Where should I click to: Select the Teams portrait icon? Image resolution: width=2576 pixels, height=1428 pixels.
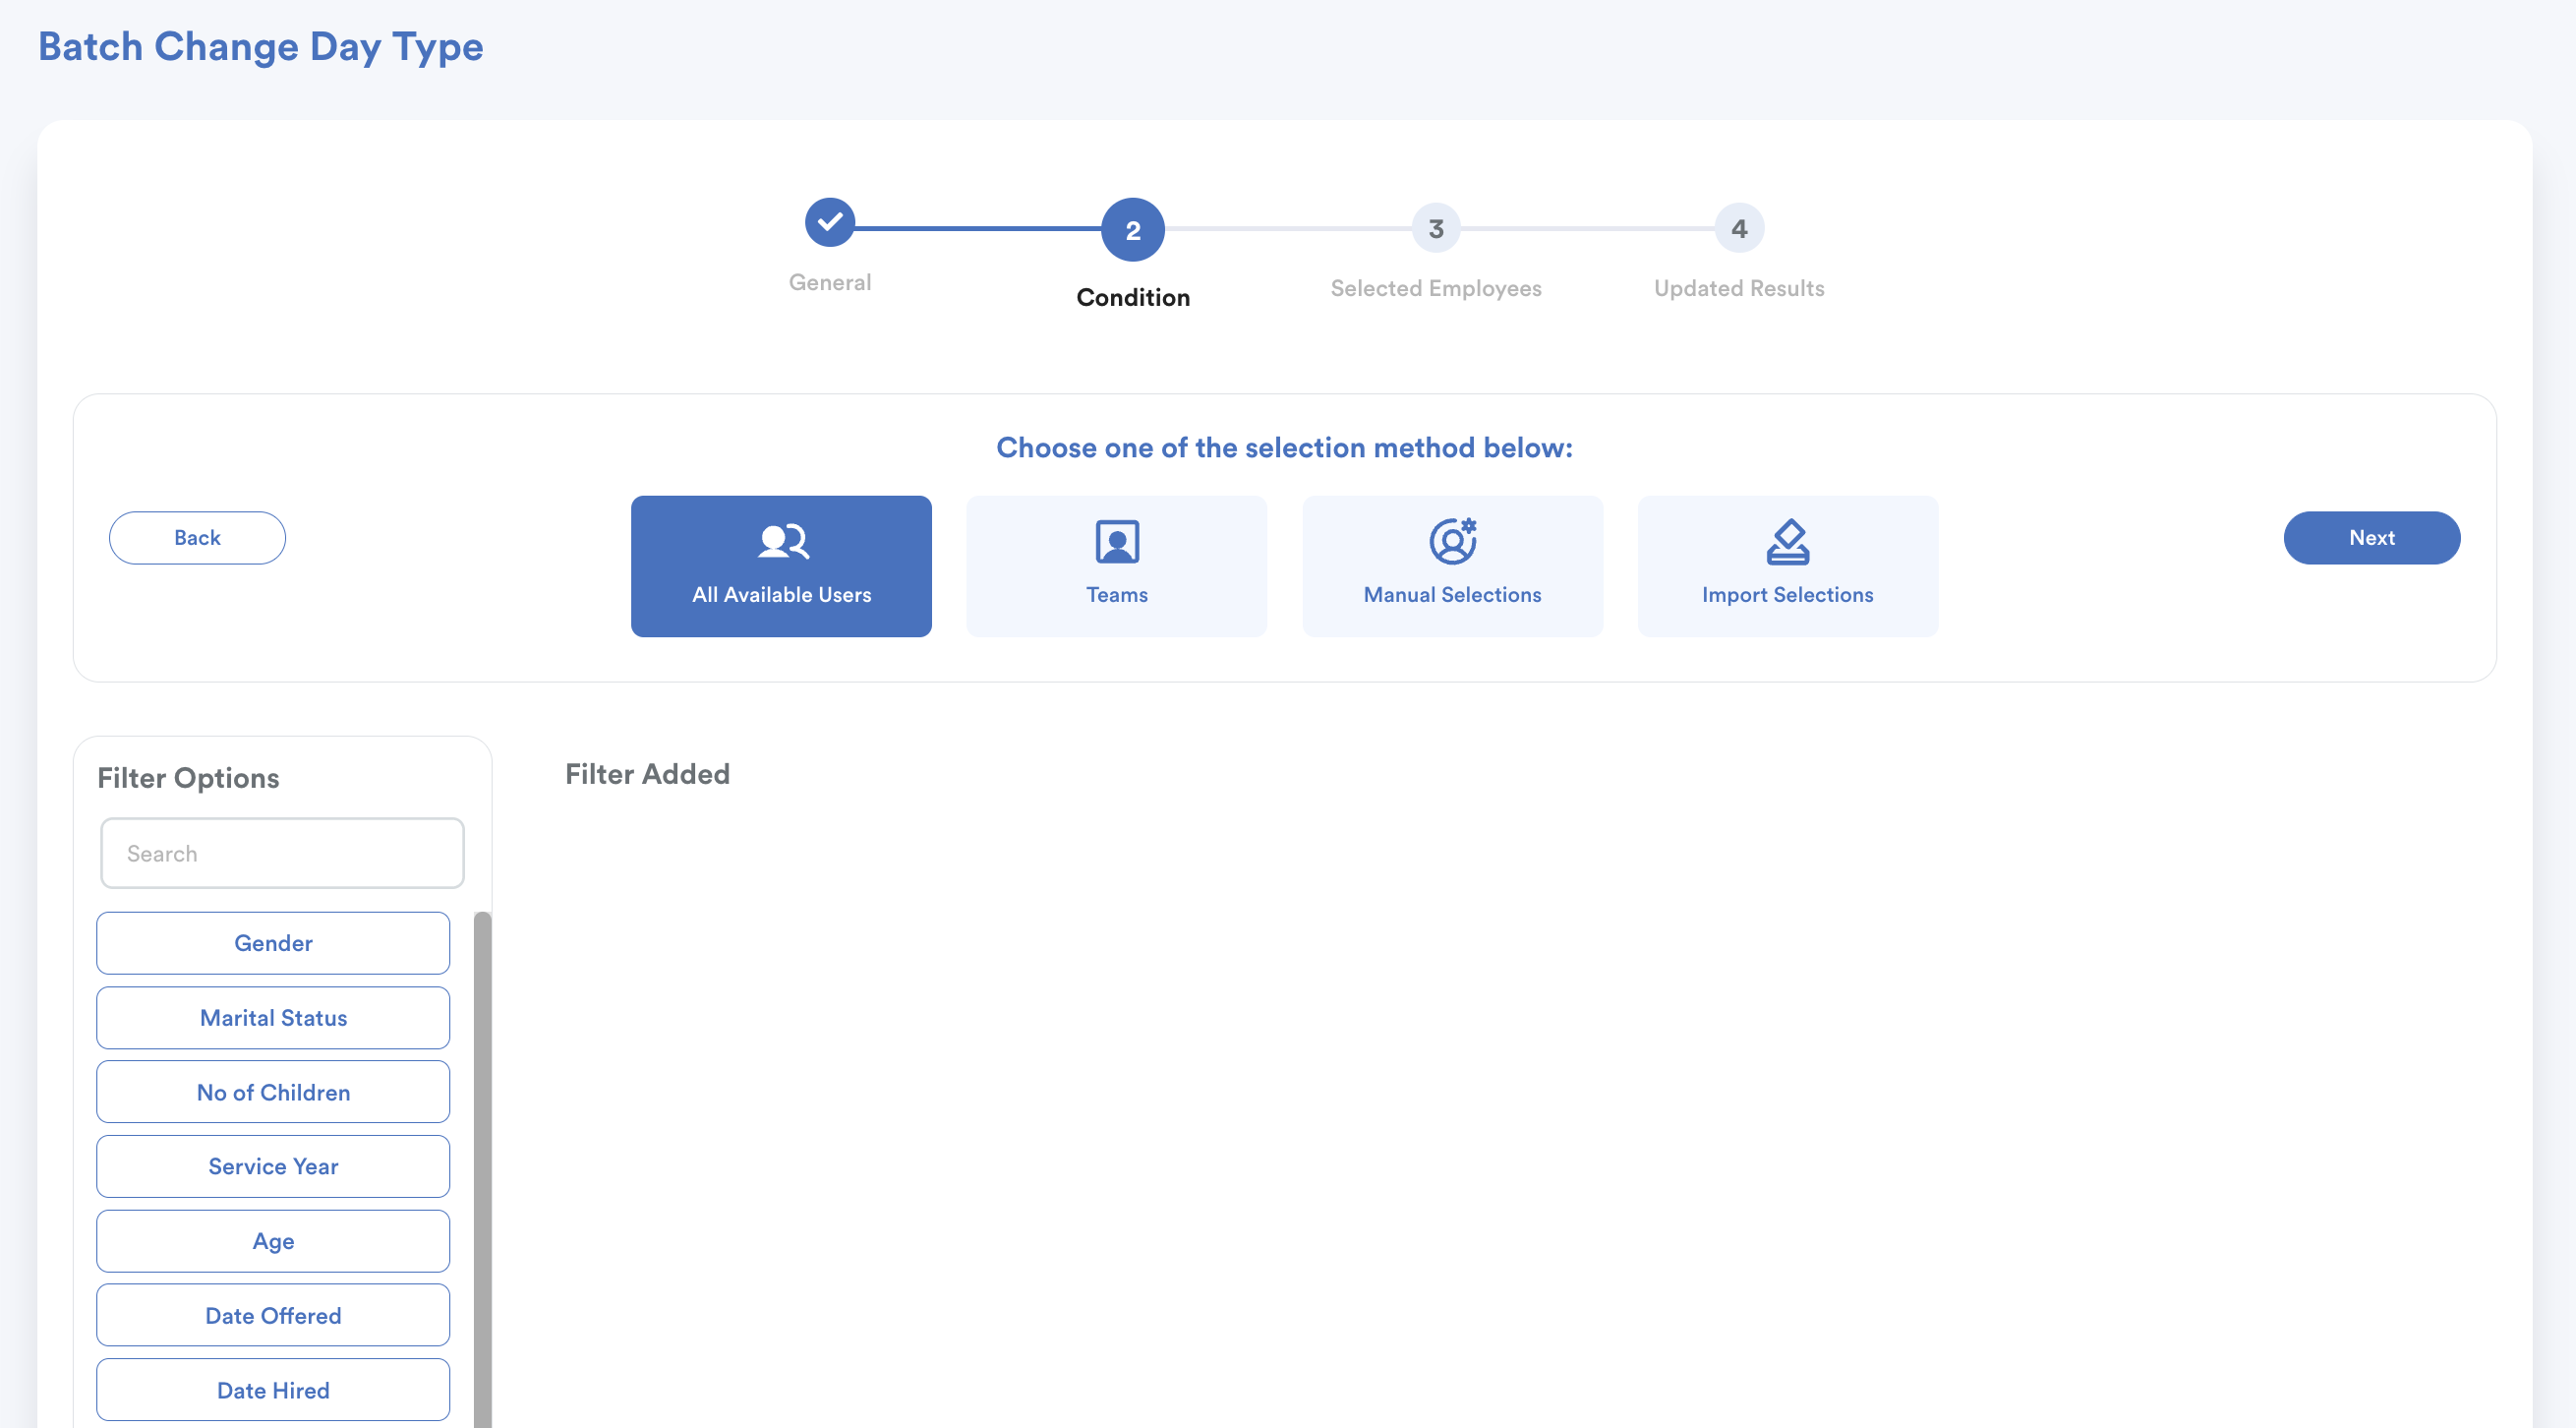(1117, 541)
